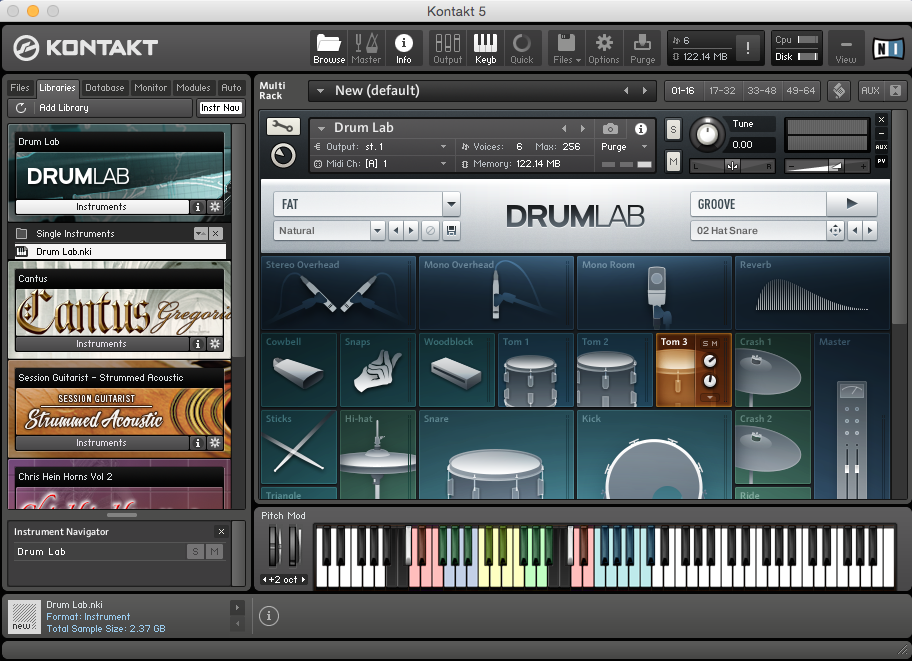The image size is (912, 661).
Task: Mute the Drum Lab instrument header
Action: point(673,161)
